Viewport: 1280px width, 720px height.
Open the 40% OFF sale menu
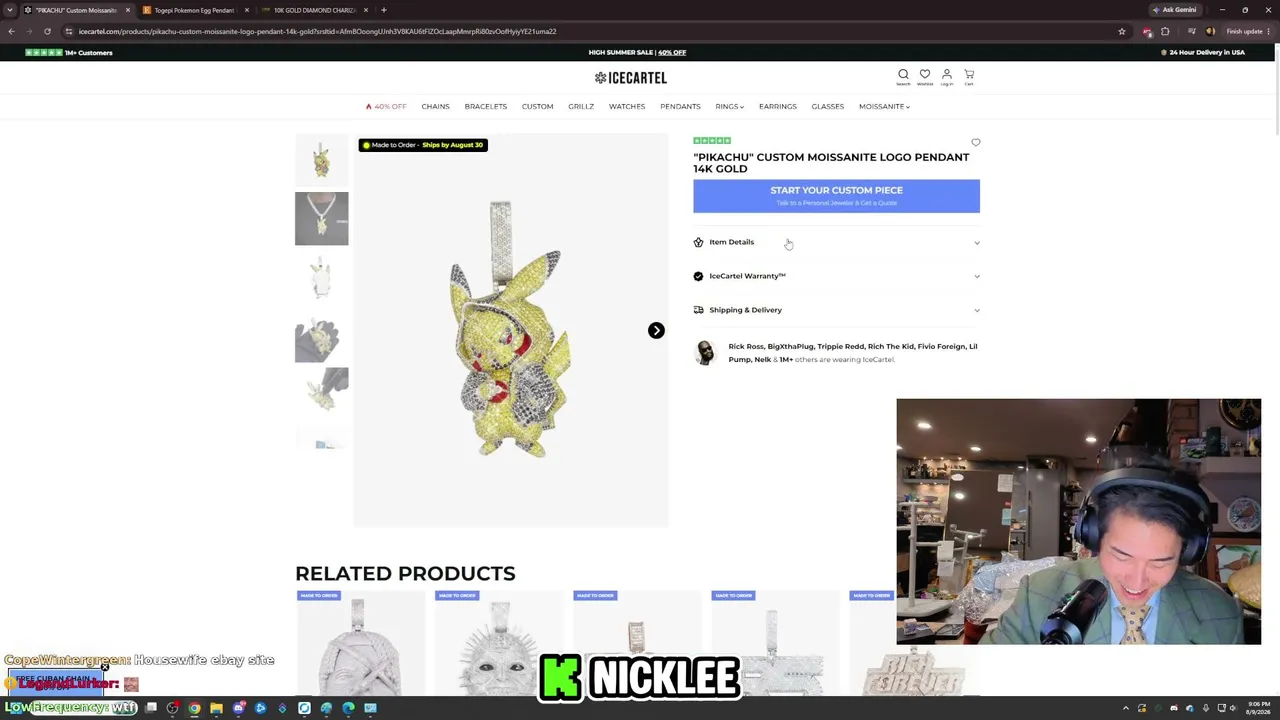click(x=385, y=106)
